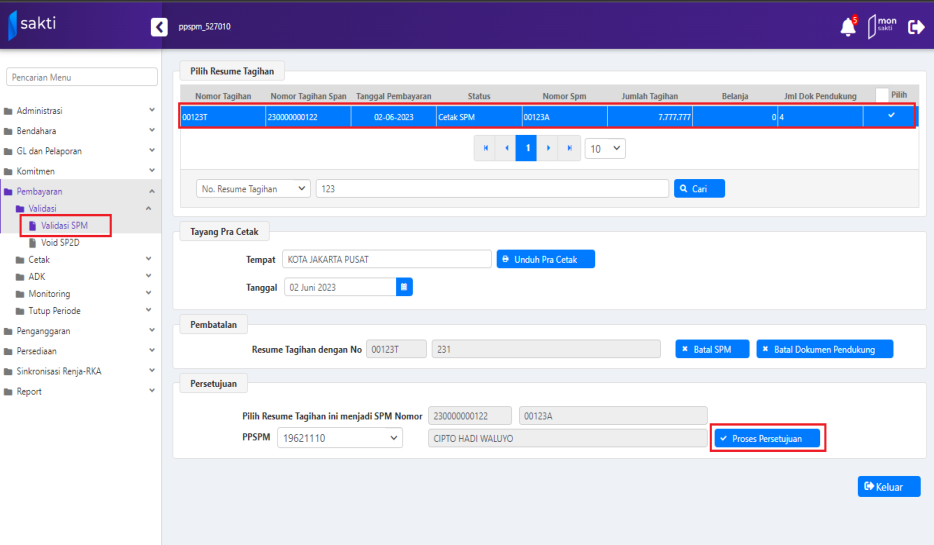The image size is (934, 545).
Task: Click the logout icon in header
Action: point(915,28)
